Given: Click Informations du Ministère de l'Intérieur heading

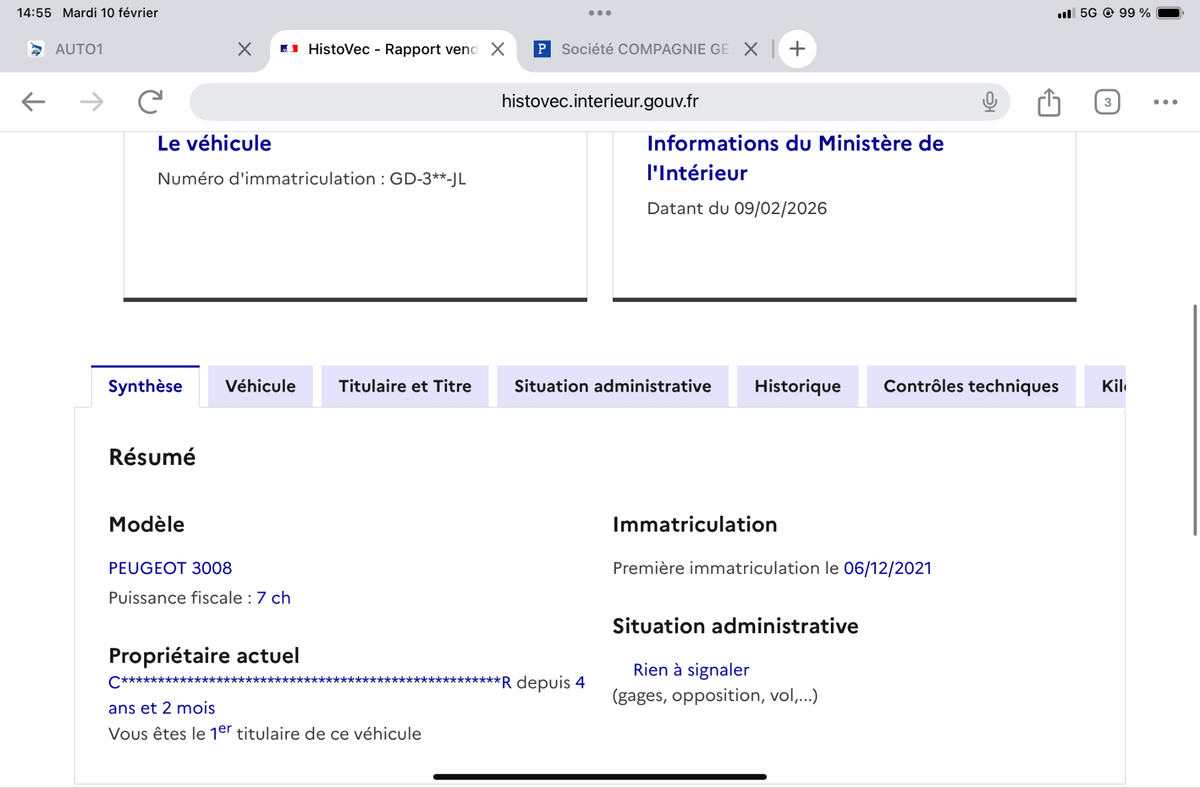Looking at the screenshot, I should coord(795,158).
